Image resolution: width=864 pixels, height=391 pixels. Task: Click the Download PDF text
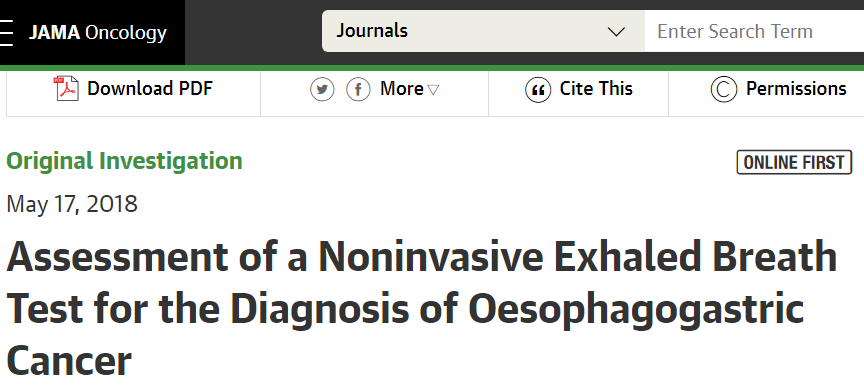(150, 89)
